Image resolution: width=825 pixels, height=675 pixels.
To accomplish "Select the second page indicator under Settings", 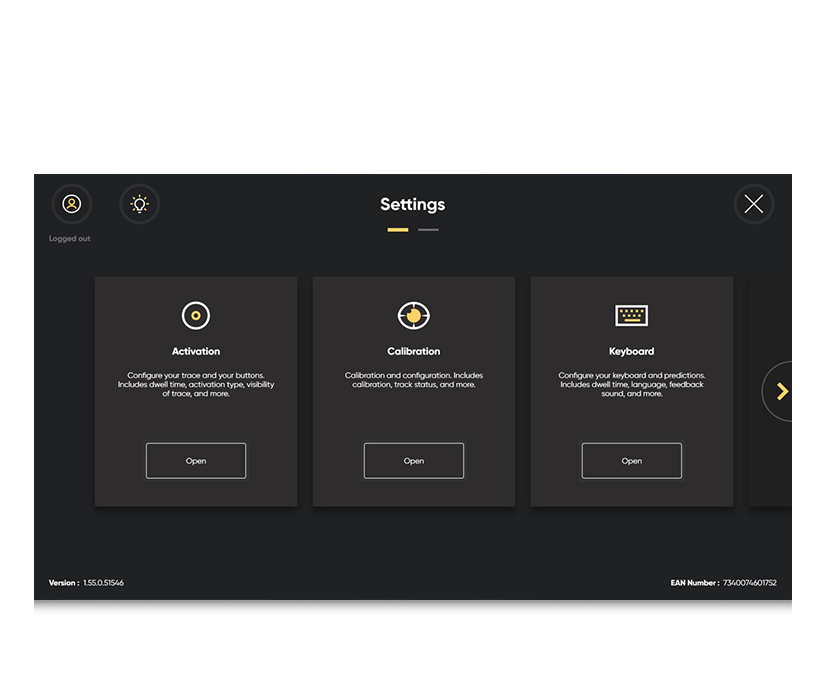I will tap(428, 229).
